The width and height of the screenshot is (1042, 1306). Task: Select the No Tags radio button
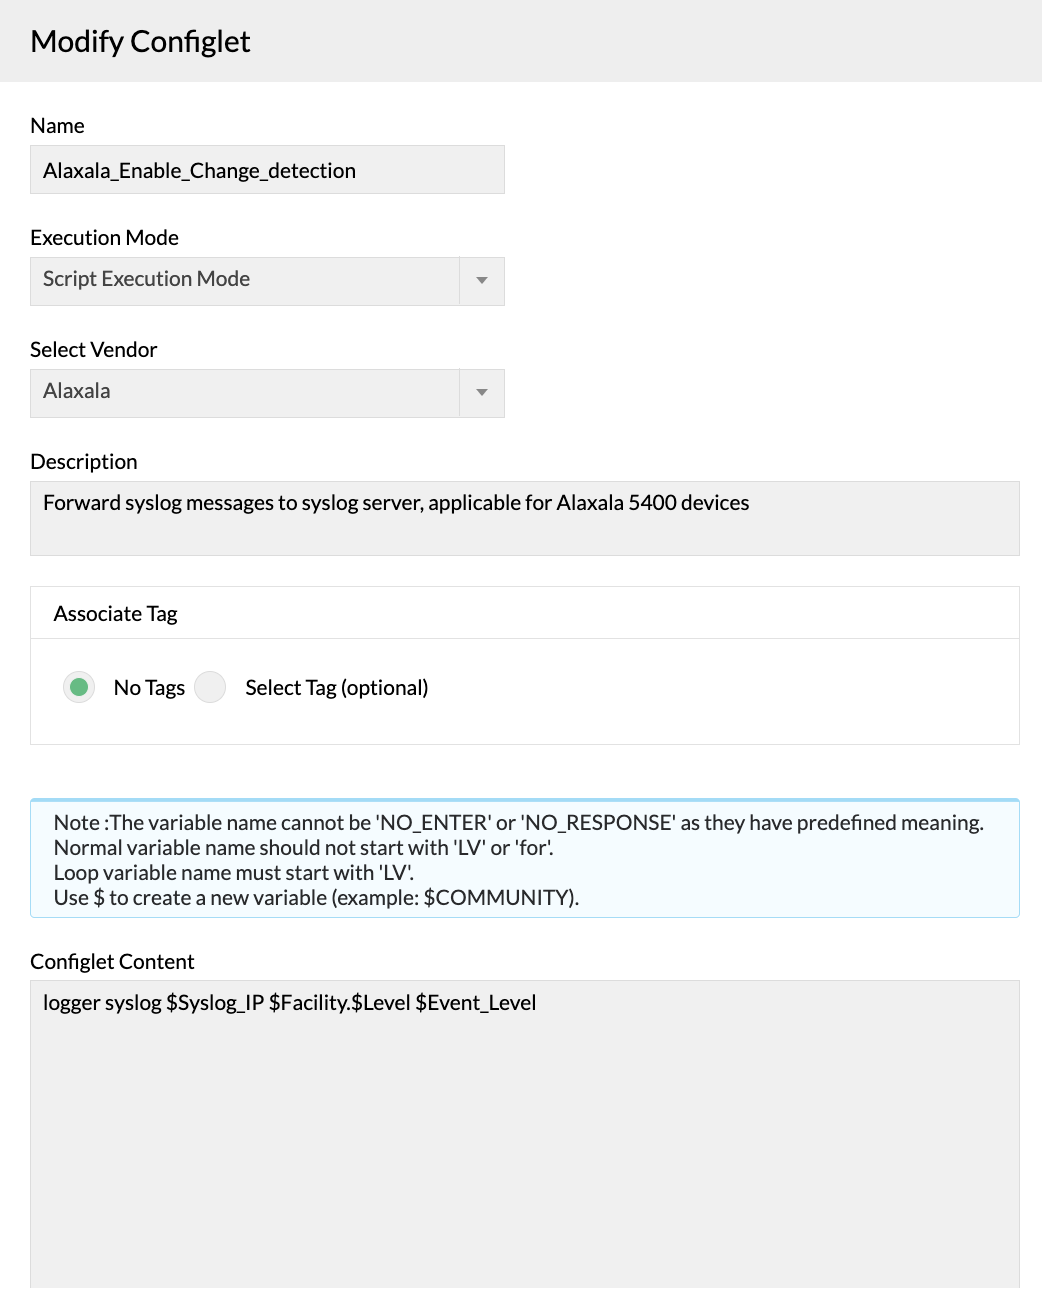tap(79, 687)
